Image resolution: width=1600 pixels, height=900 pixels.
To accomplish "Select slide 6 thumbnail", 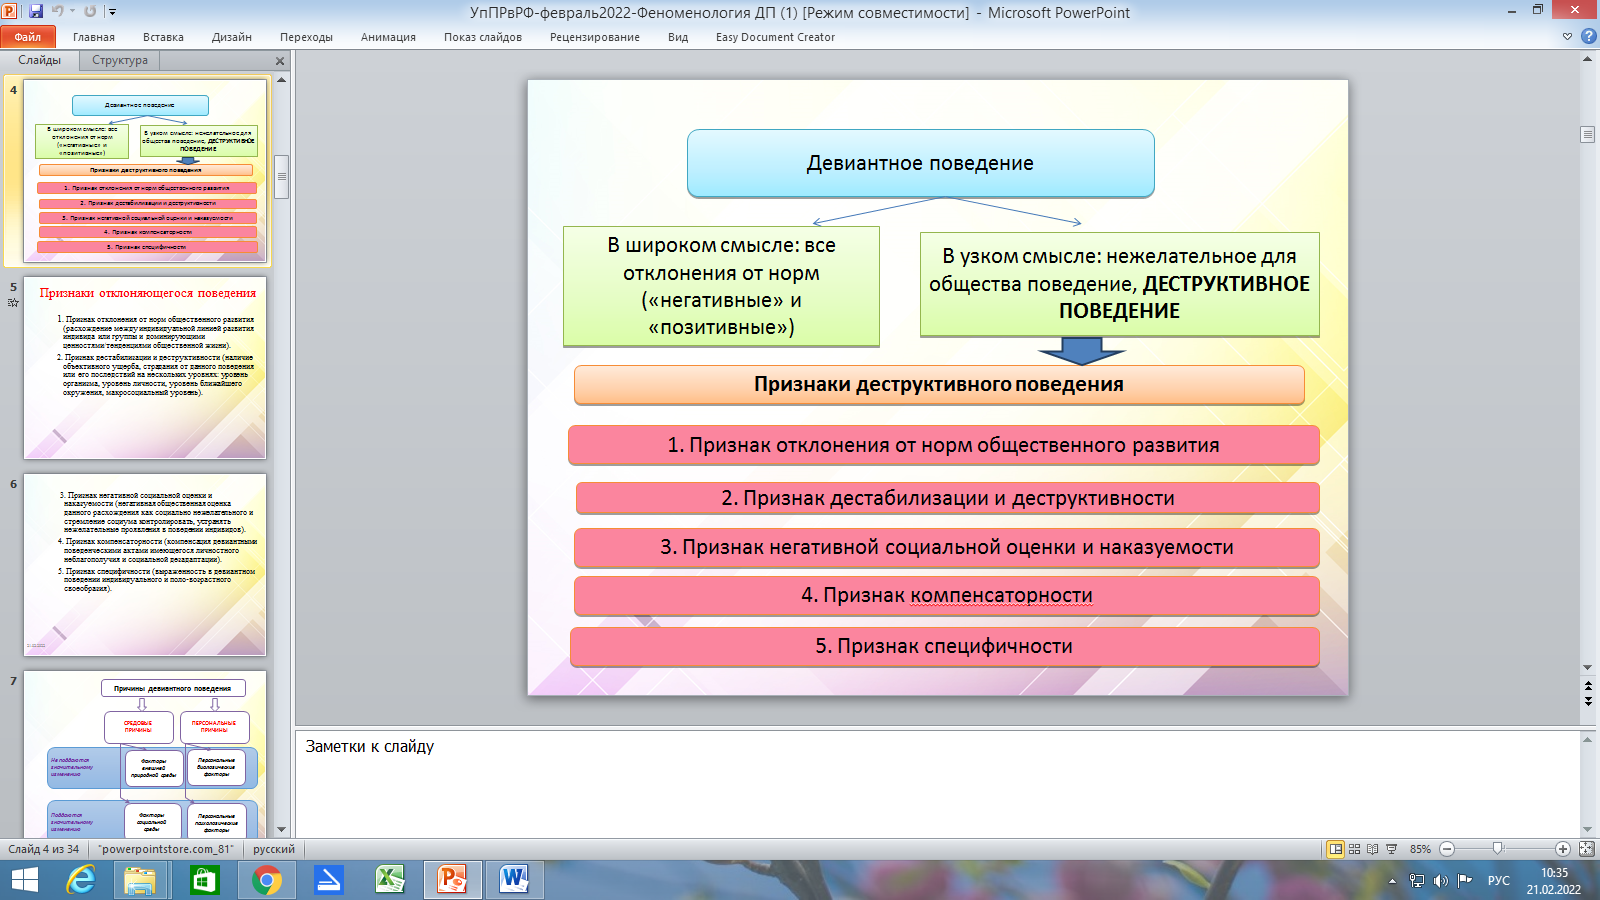I will point(145,565).
